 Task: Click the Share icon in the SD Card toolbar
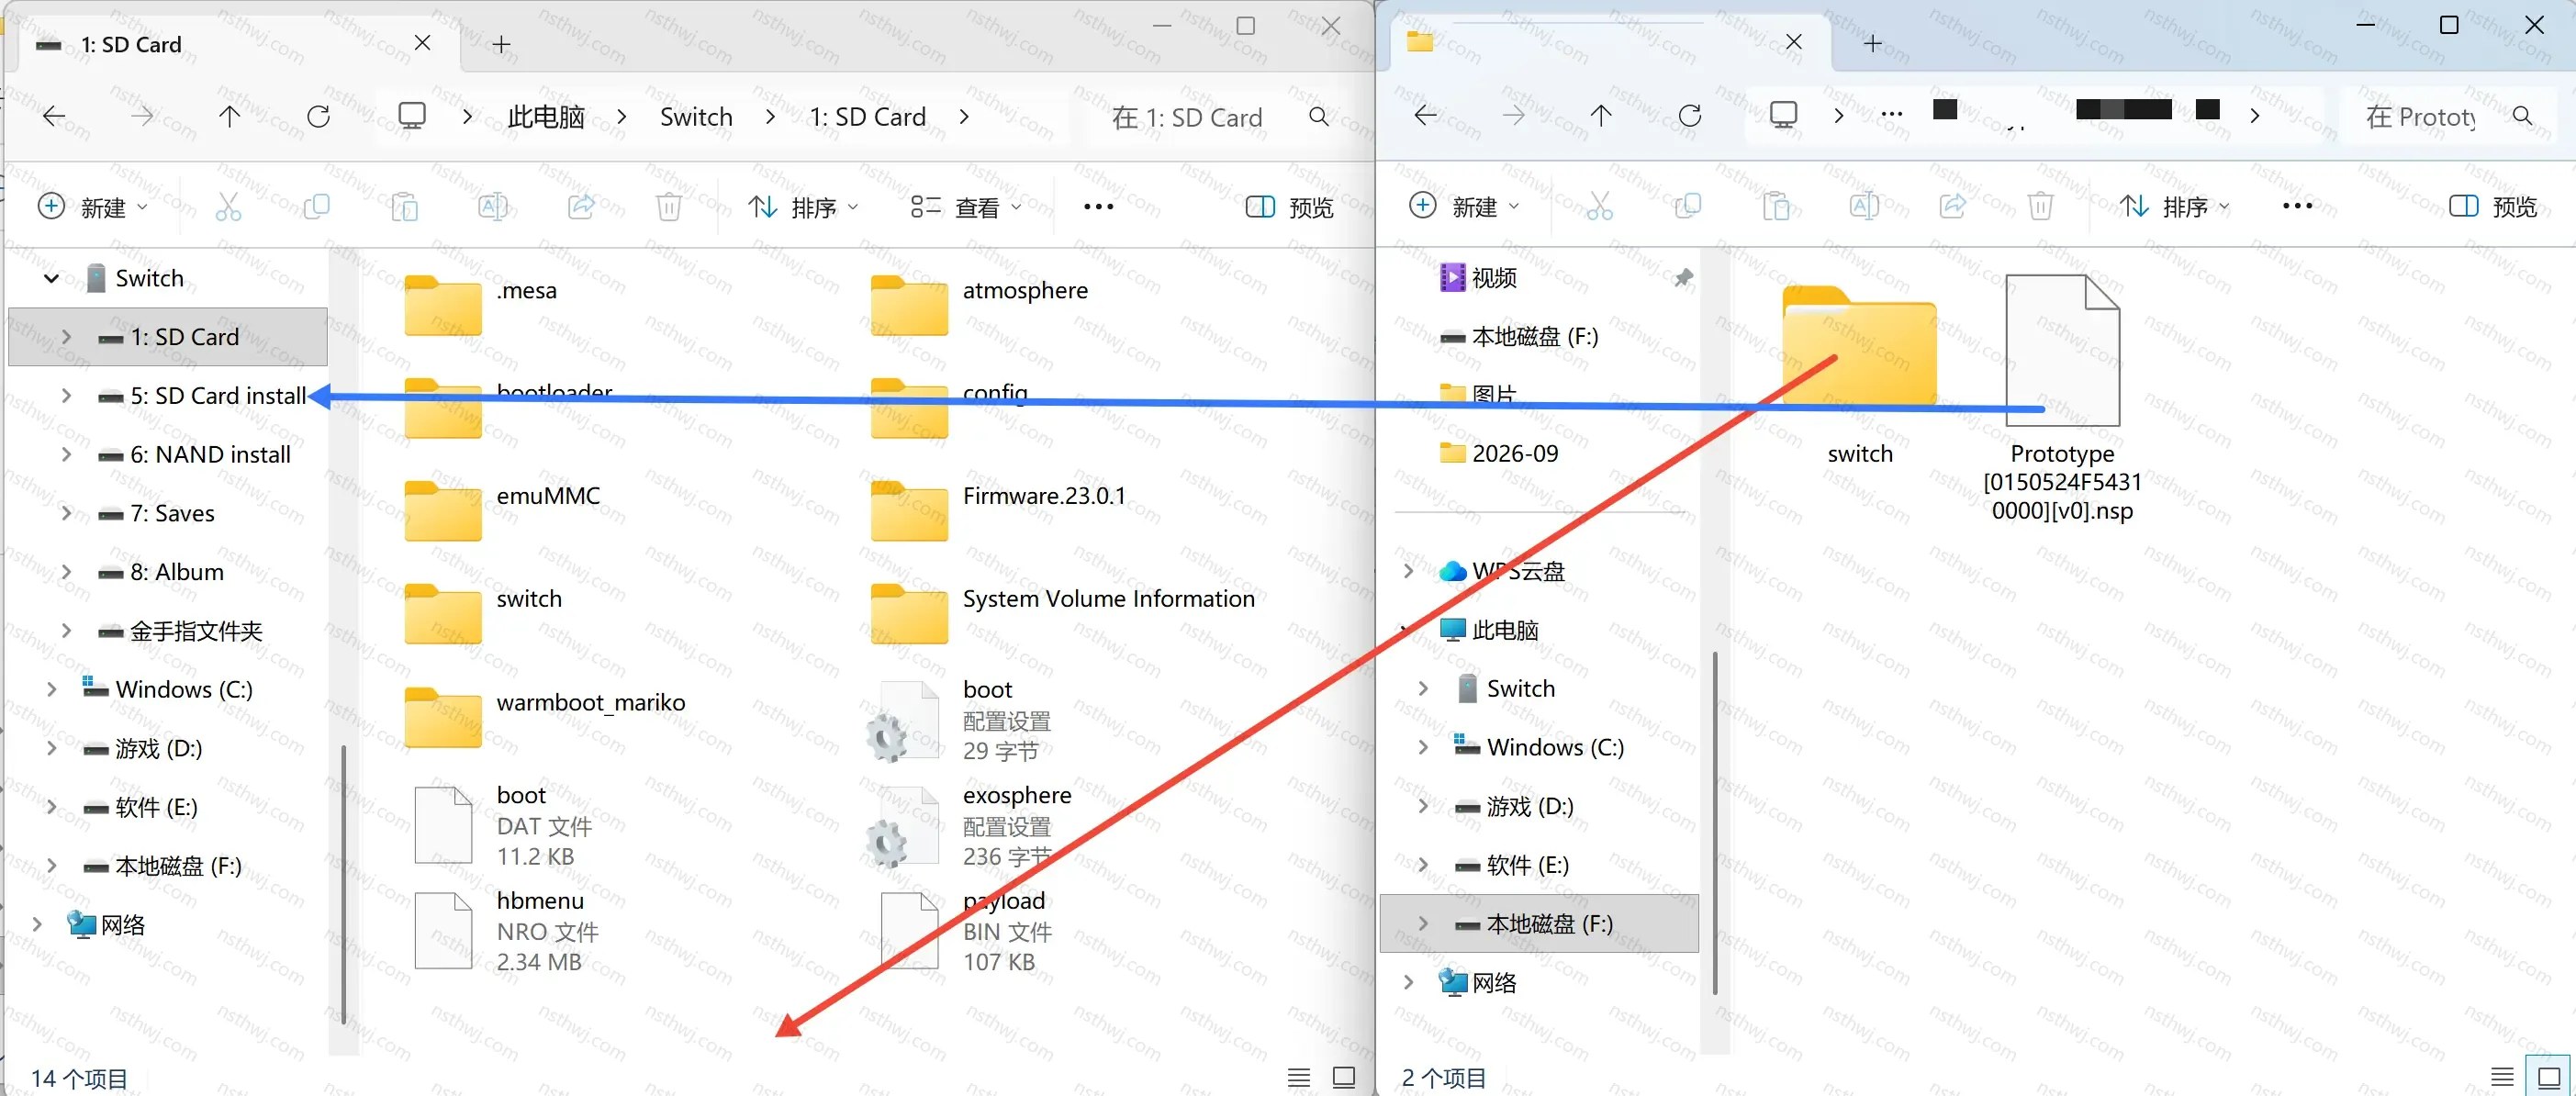tap(581, 207)
